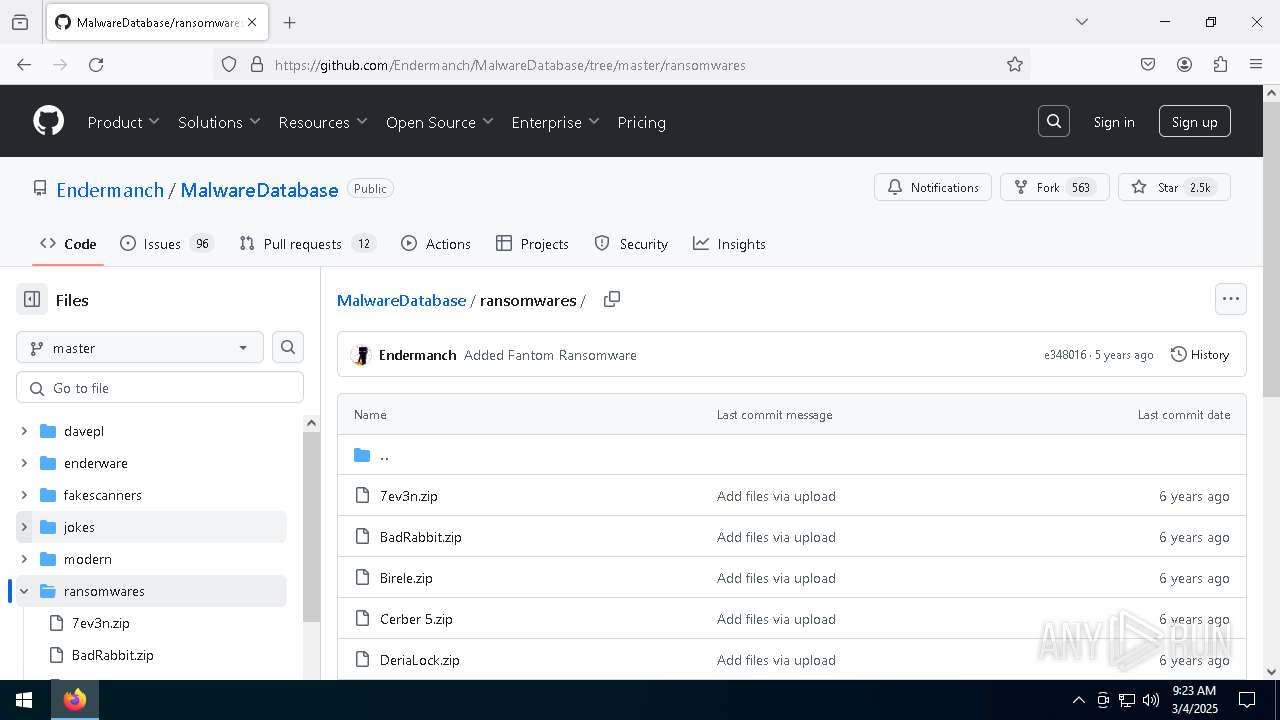Open the Insights tab
Screen dimensions: 1280x720
pos(729,243)
